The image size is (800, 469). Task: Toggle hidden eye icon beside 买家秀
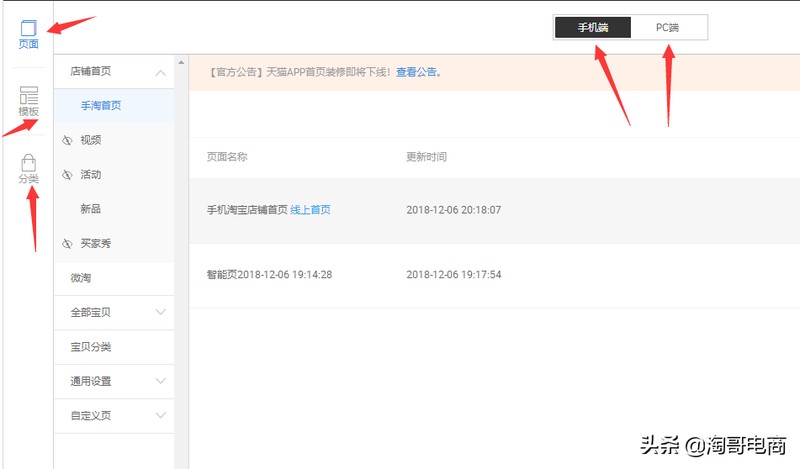67,243
